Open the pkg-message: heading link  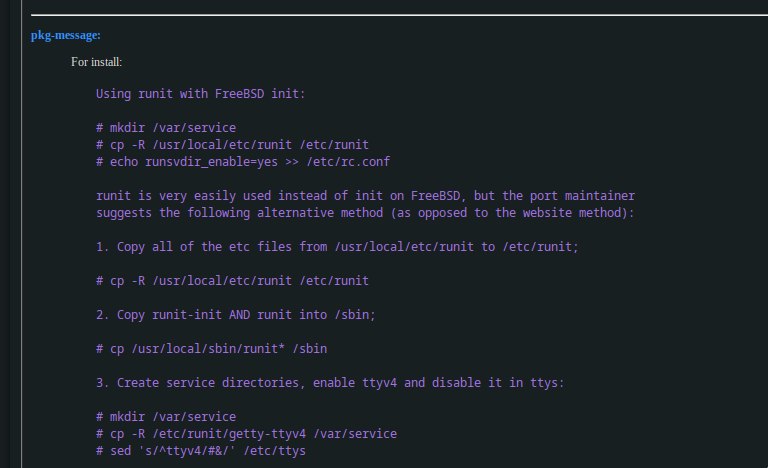(x=66, y=35)
